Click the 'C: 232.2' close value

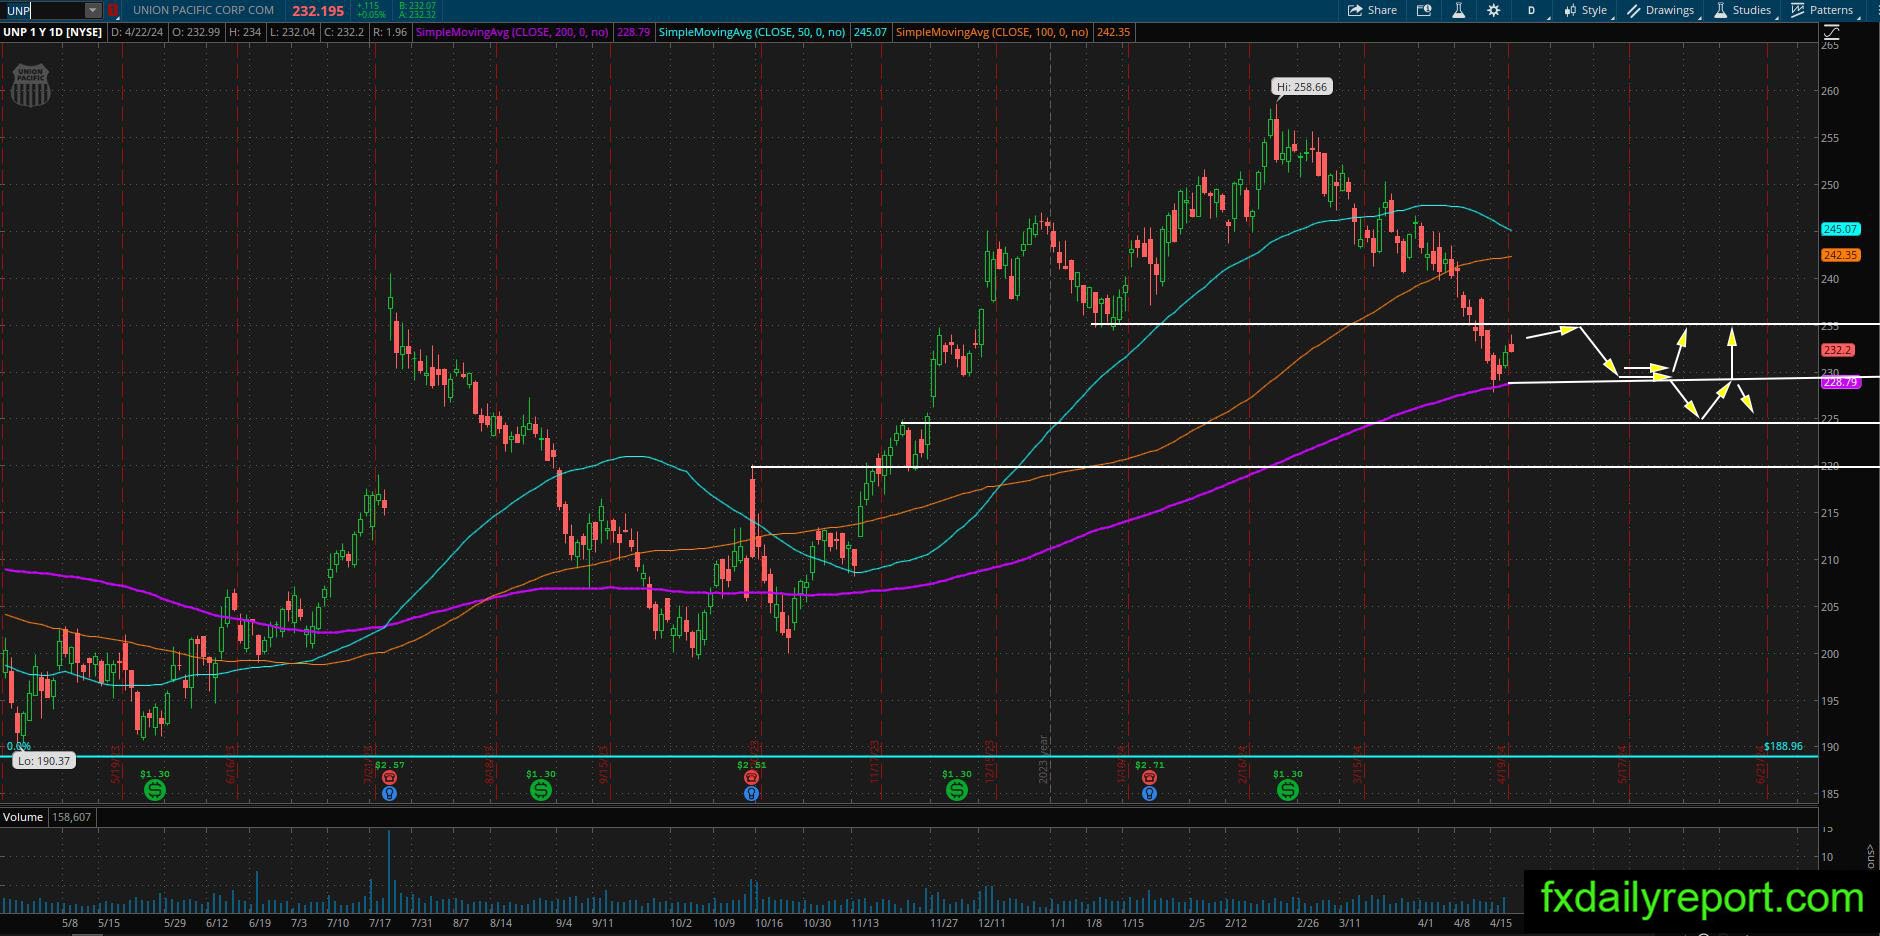click(x=343, y=32)
